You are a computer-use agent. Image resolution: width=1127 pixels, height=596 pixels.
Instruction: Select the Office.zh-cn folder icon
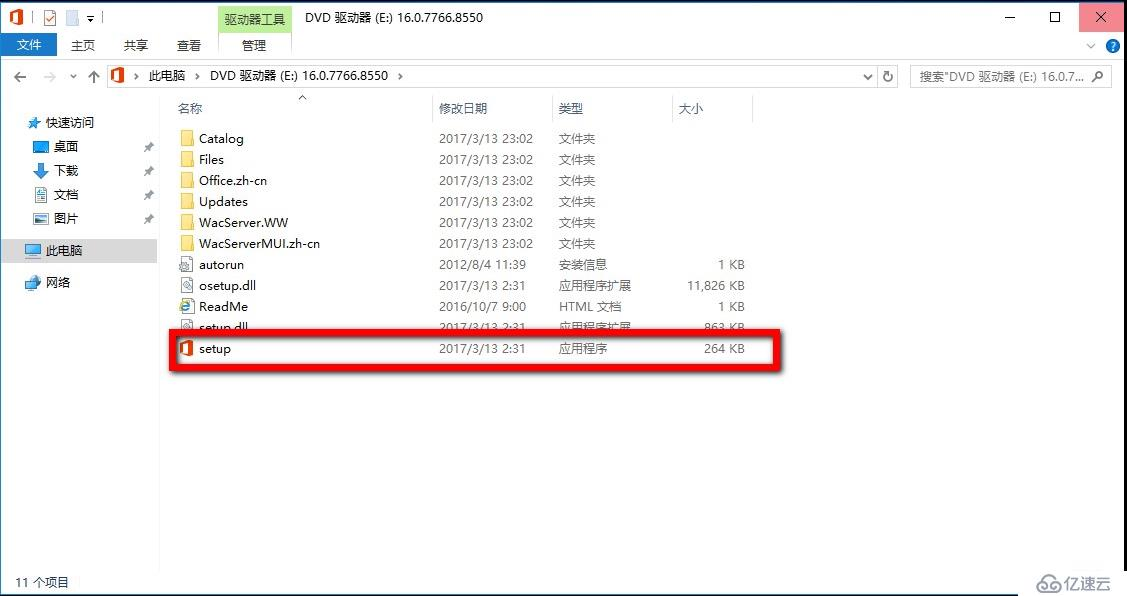pos(187,180)
